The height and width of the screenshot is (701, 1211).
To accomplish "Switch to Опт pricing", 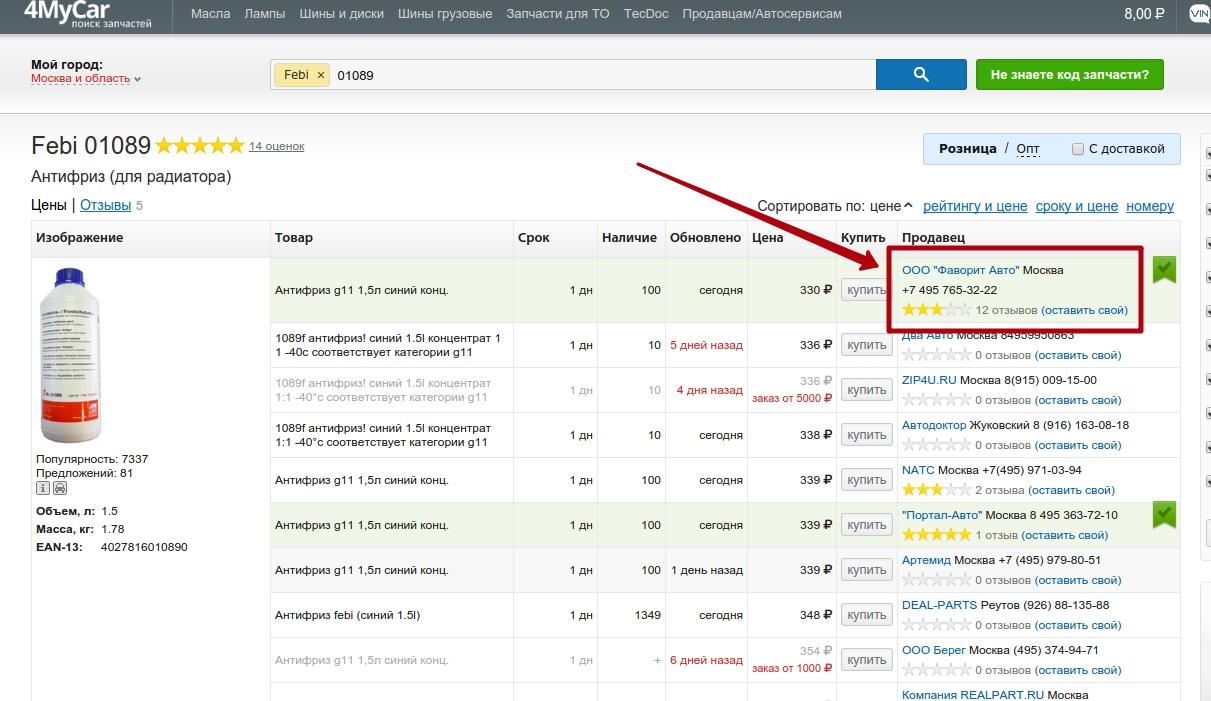I will tap(1028, 149).
